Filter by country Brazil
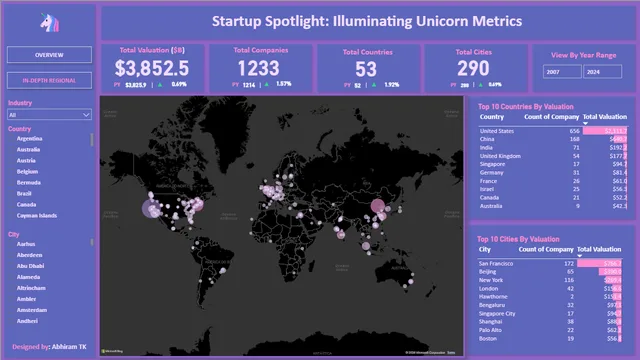 [24, 194]
